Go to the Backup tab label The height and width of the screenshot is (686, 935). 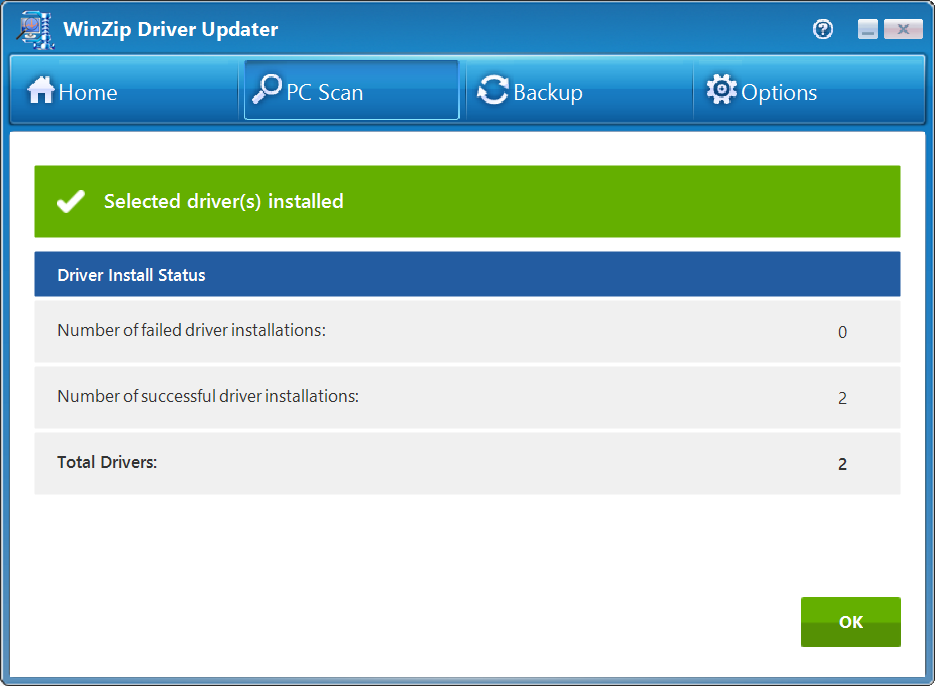pos(547,93)
